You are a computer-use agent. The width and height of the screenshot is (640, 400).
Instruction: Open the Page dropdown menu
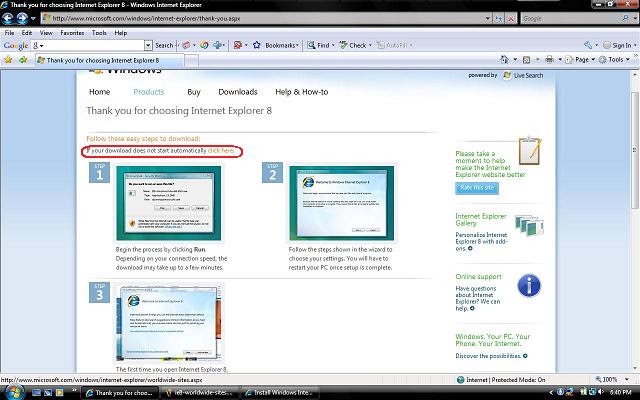pos(580,60)
